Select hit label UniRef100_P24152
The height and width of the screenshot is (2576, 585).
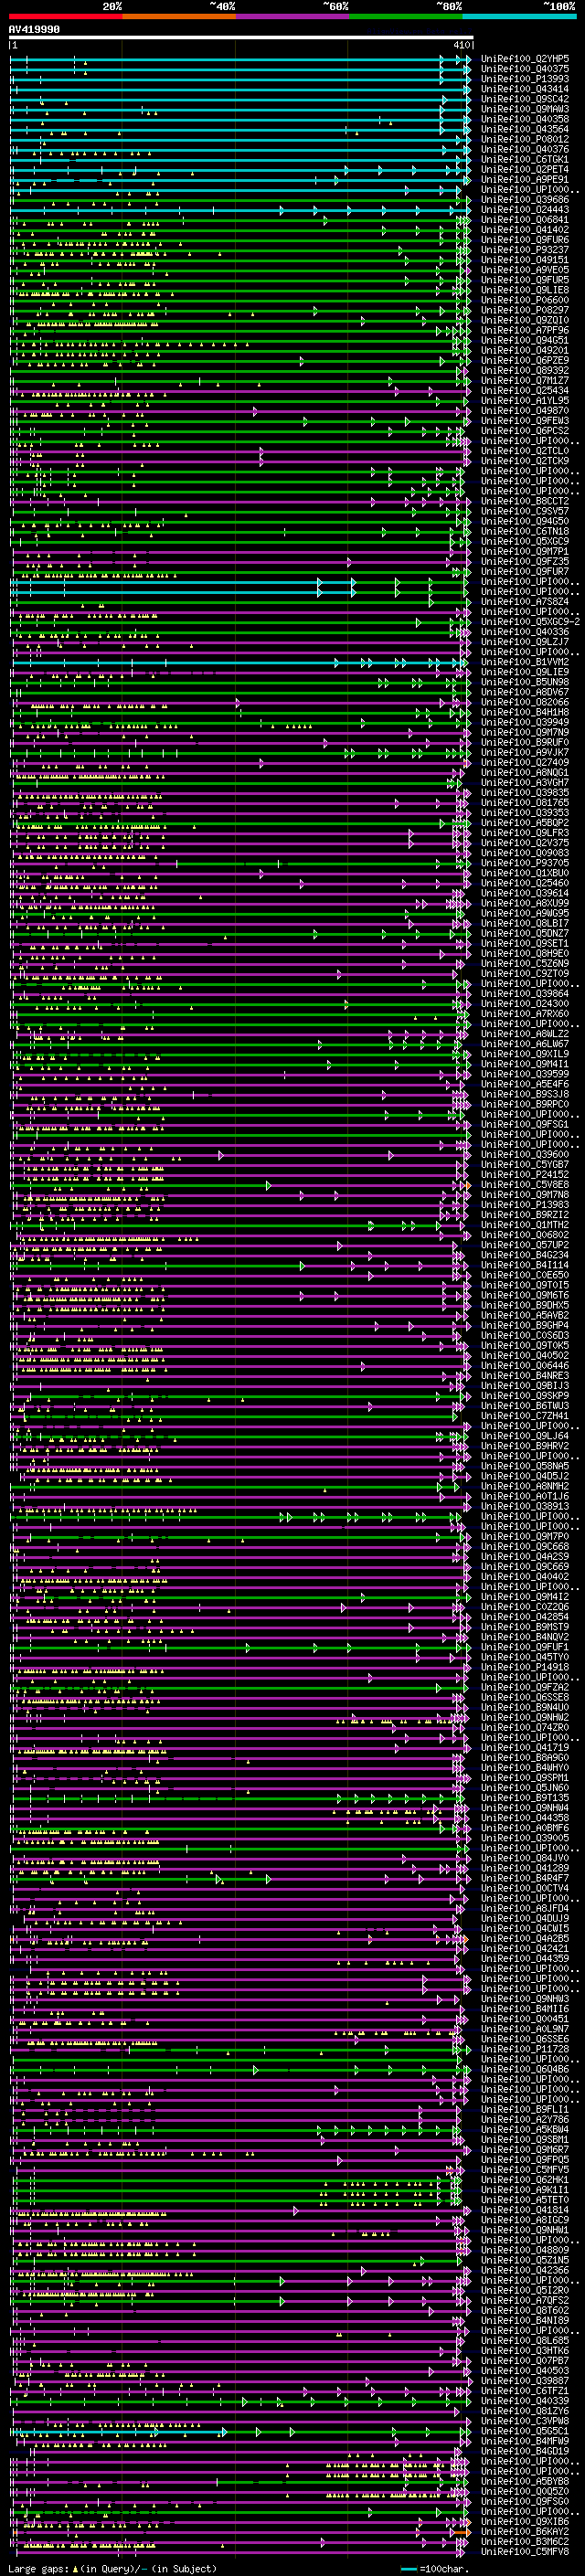coord(525,1175)
